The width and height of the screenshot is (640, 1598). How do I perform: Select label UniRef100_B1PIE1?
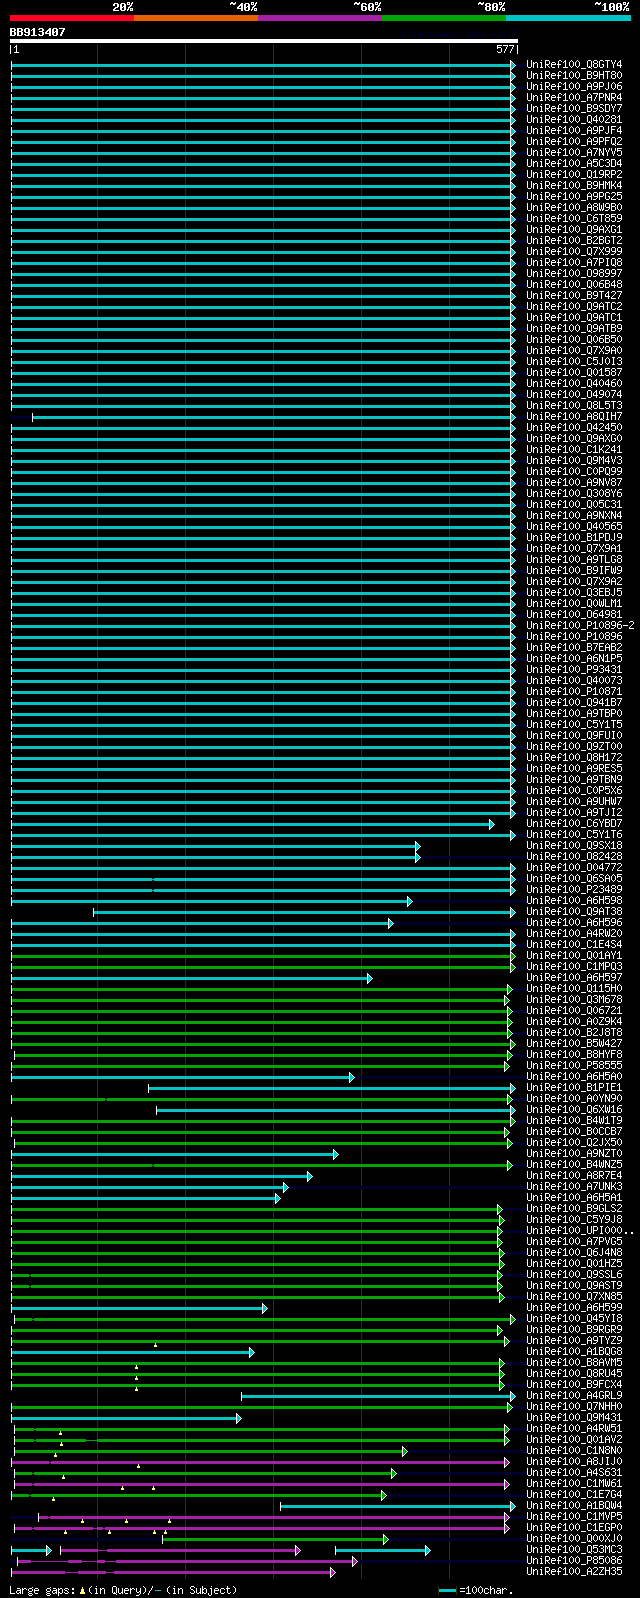click(x=574, y=1087)
